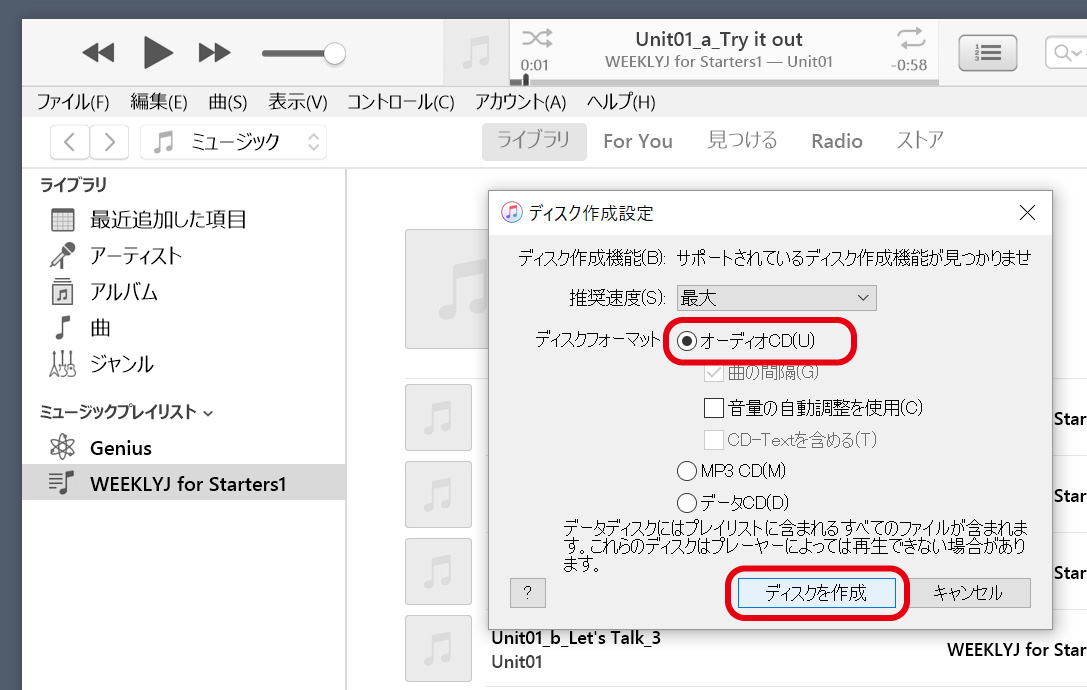Click artwork thumbnail beside Unit01_b_Let's Talk_3
1087x690 pixels.
(x=438, y=648)
